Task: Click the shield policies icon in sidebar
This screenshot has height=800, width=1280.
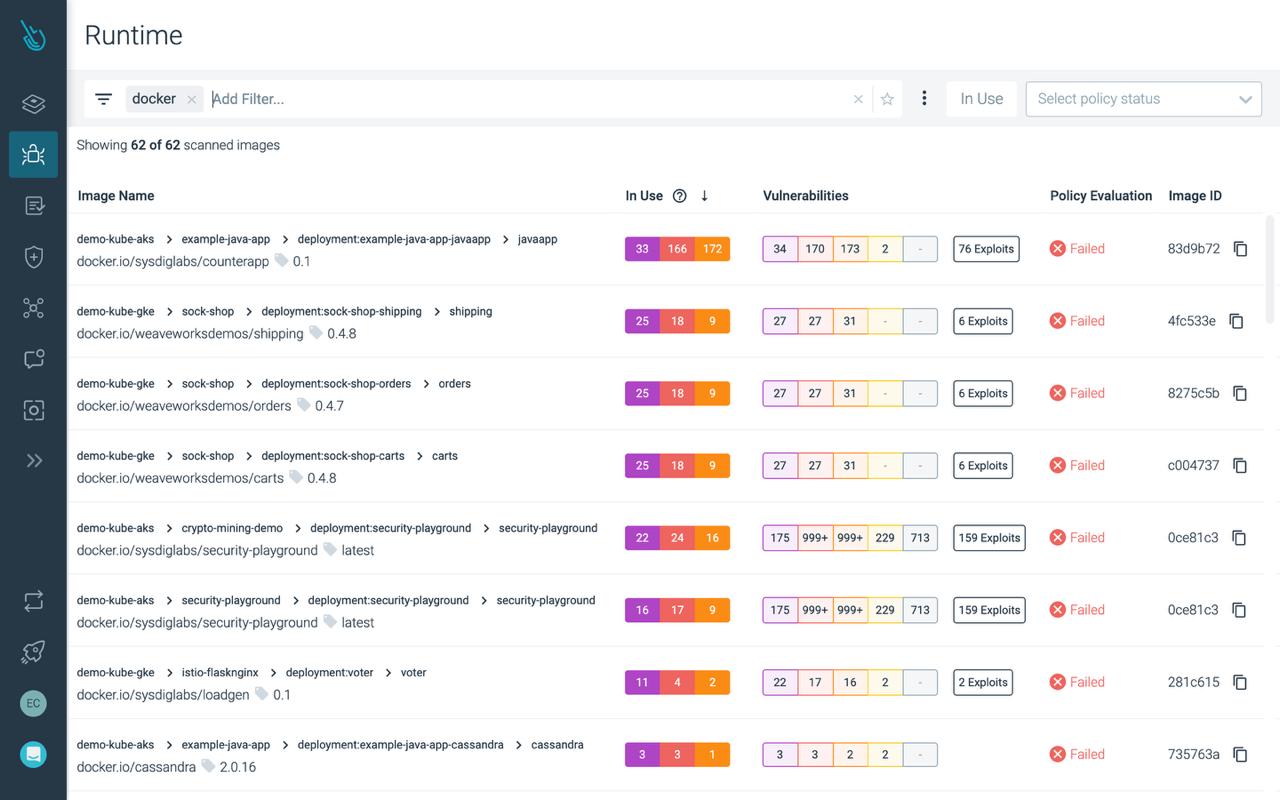Action: (x=33, y=256)
